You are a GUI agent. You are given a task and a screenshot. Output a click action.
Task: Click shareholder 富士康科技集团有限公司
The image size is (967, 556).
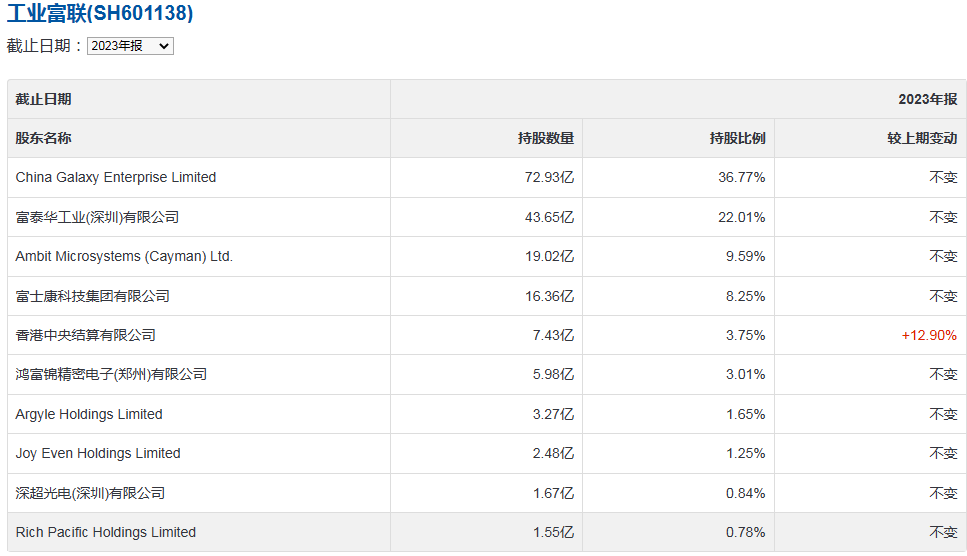[x=93, y=296]
